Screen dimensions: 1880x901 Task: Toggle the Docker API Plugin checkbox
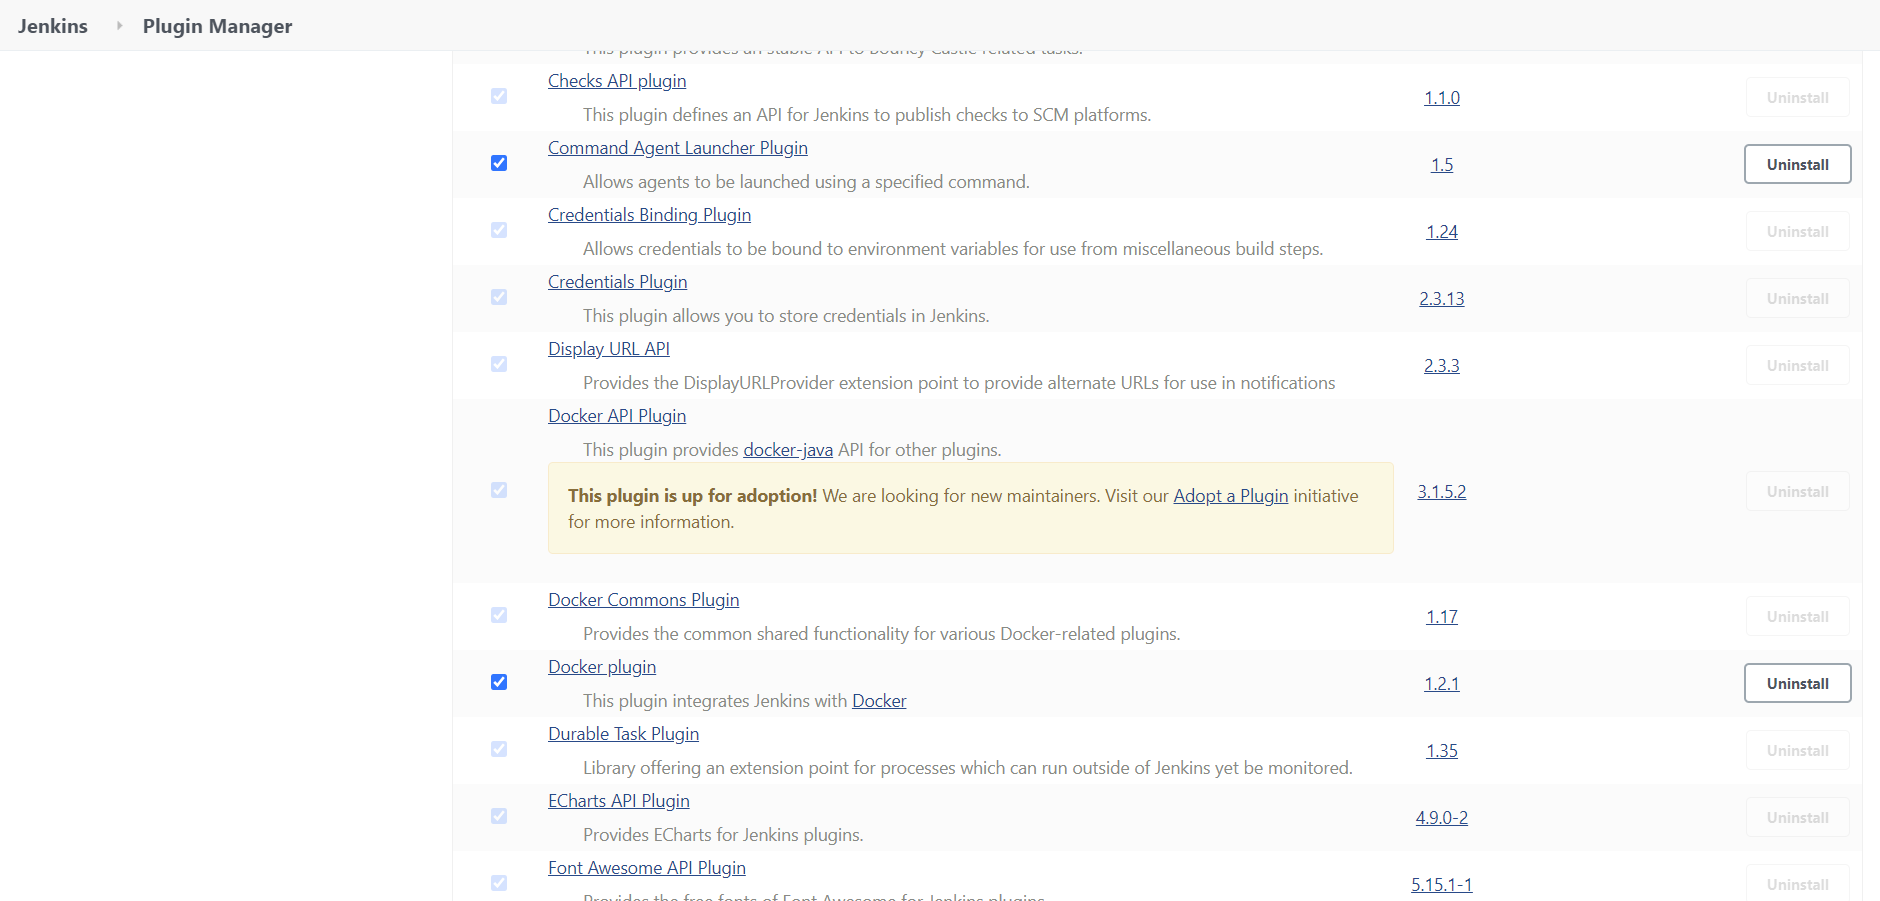(499, 490)
